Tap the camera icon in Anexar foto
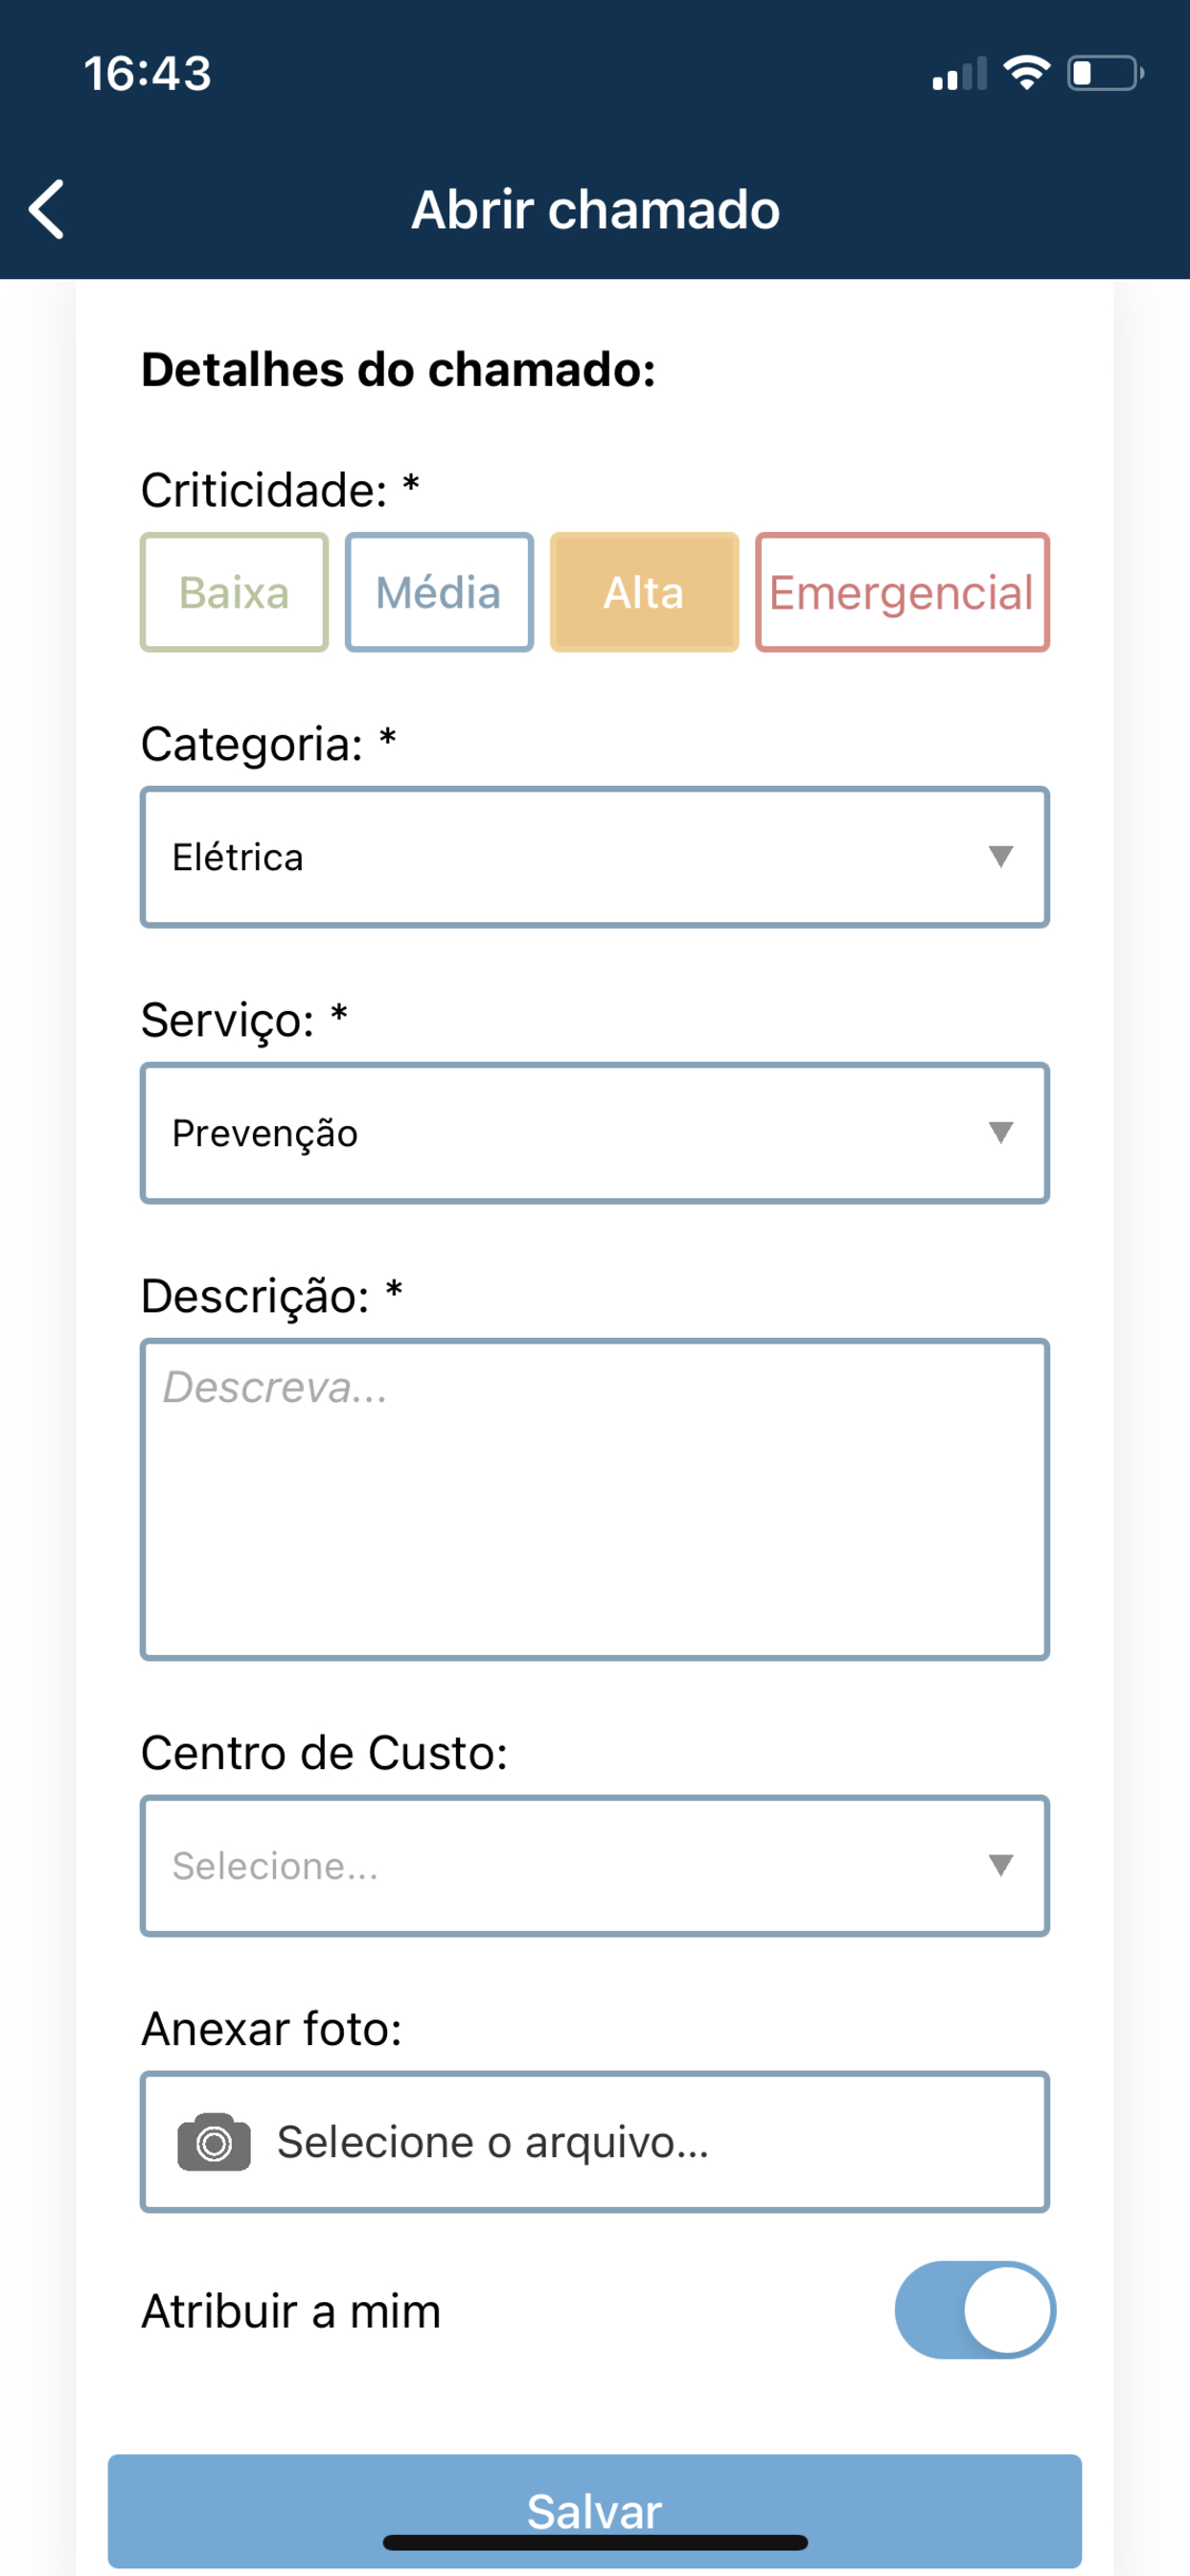The height and width of the screenshot is (2576, 1190). 214,2142
